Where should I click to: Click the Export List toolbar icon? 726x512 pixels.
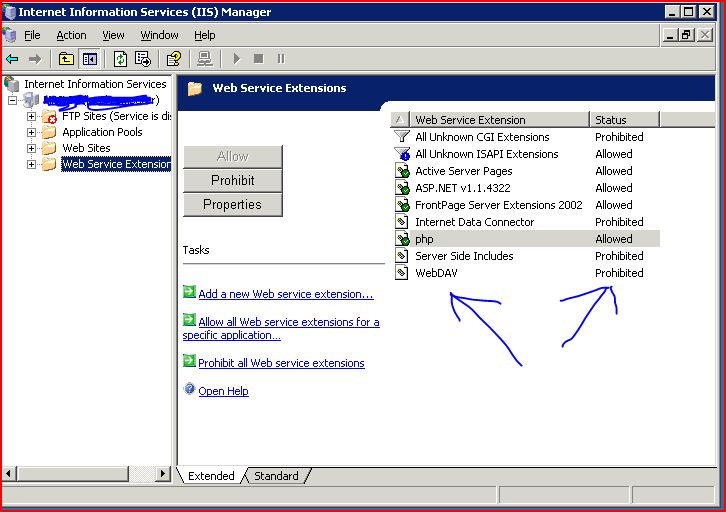pos(143,59)
